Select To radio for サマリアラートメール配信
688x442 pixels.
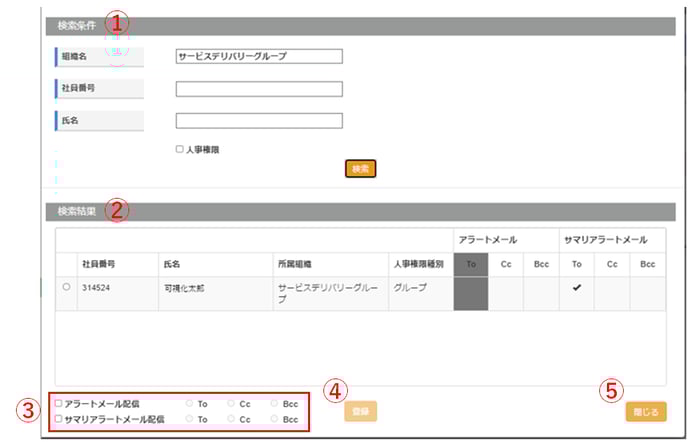pos(189,419)
